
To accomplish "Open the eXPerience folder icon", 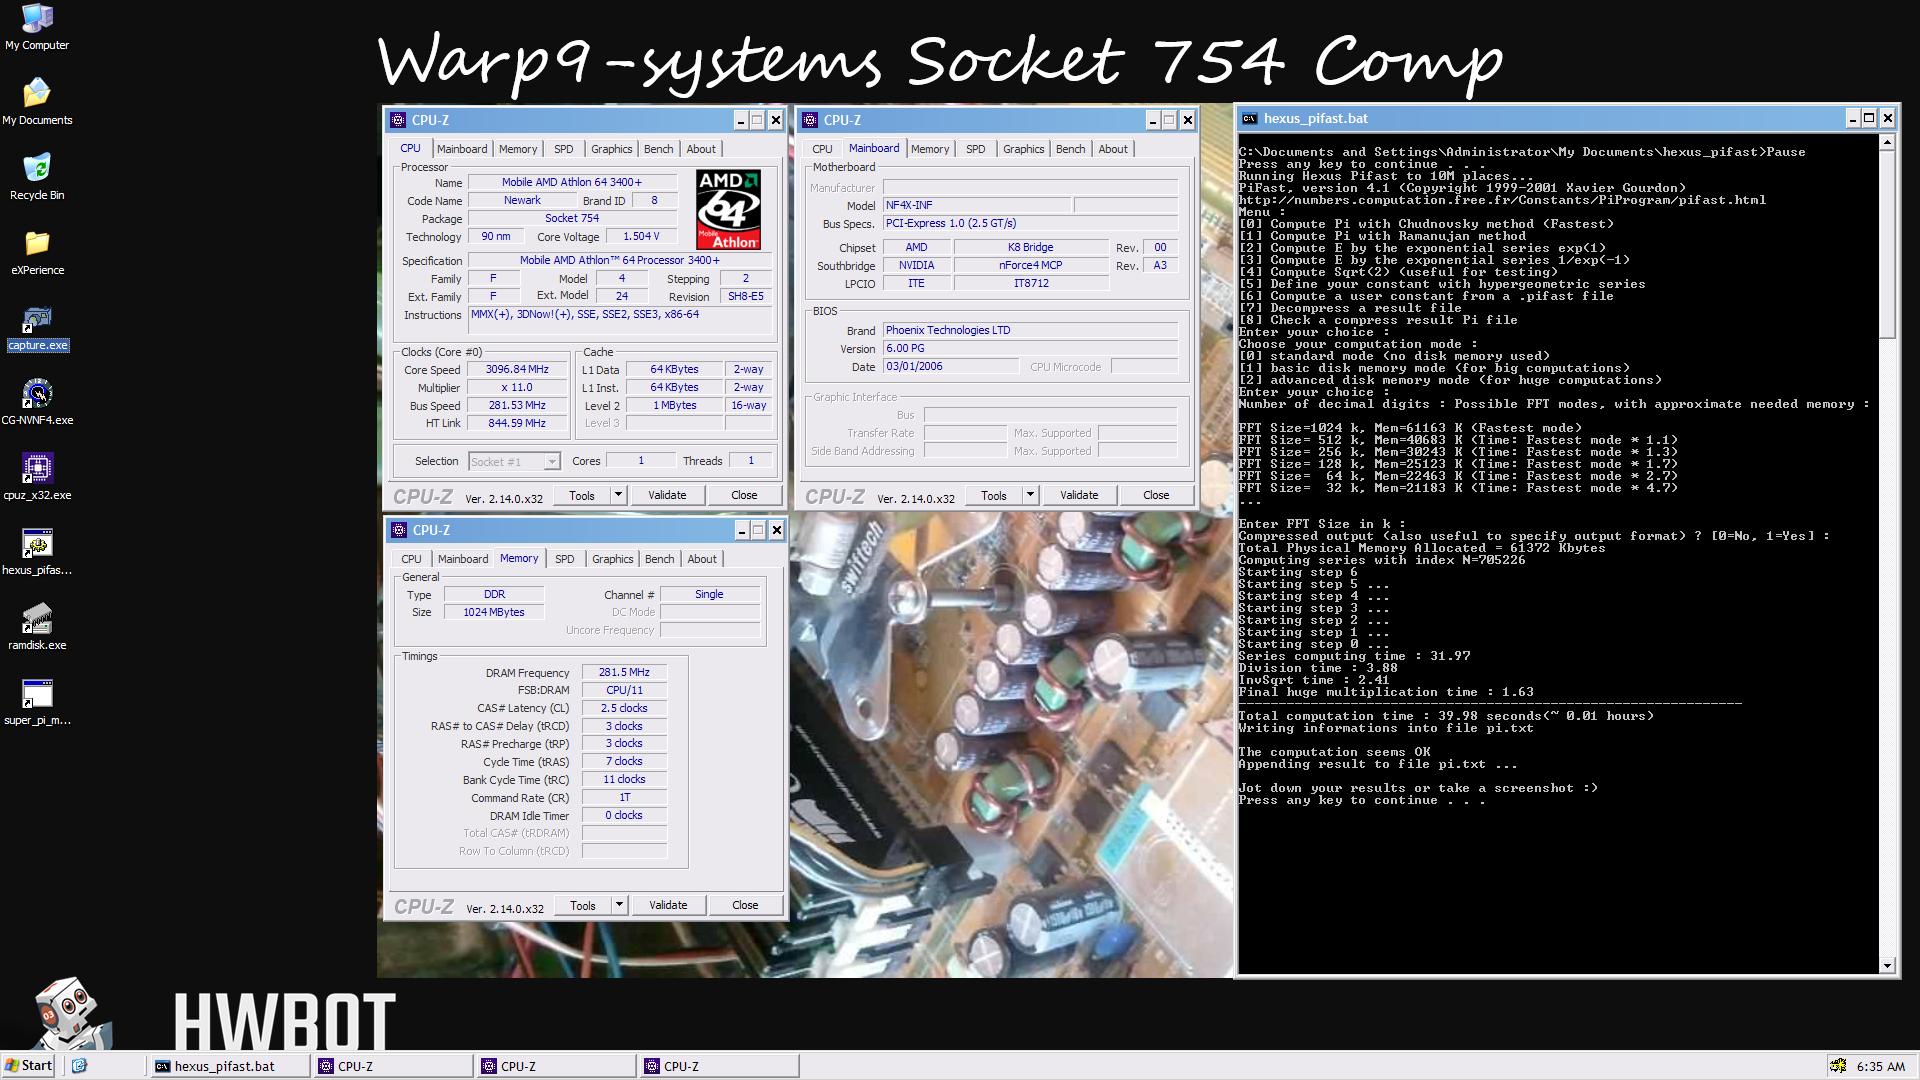I will [x=37, y=252].
